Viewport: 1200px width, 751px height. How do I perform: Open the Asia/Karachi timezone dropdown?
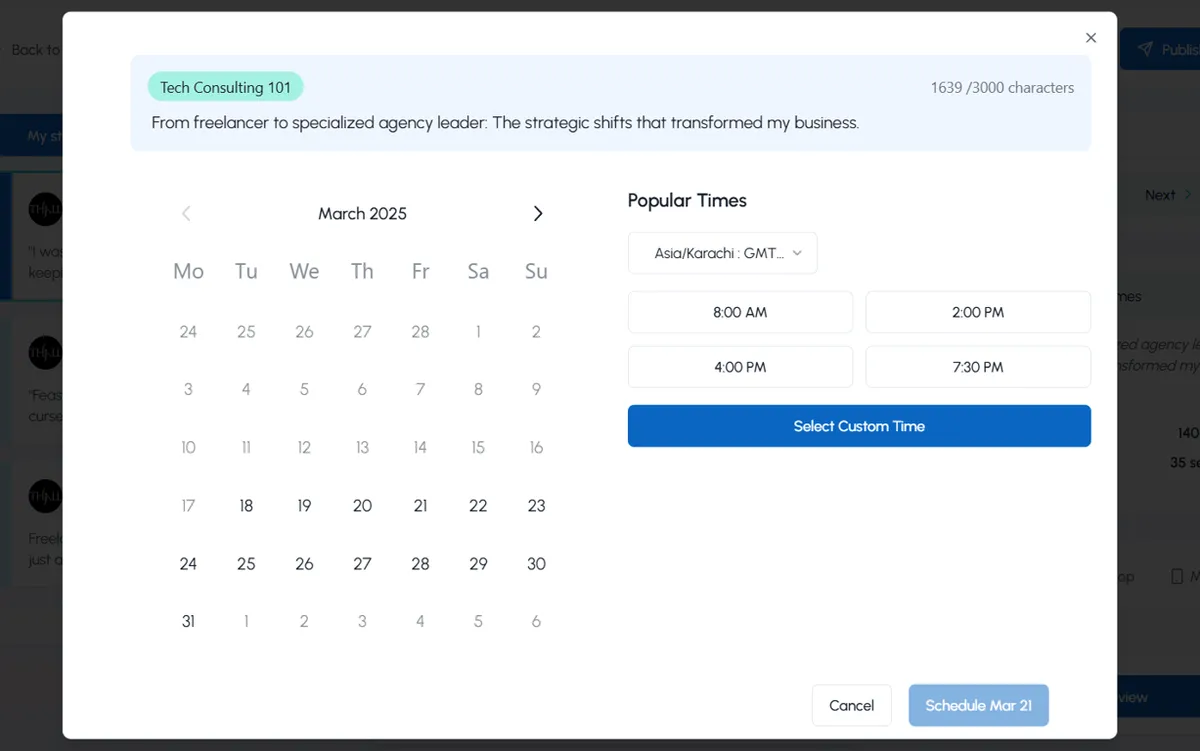[x=722, y=252]
